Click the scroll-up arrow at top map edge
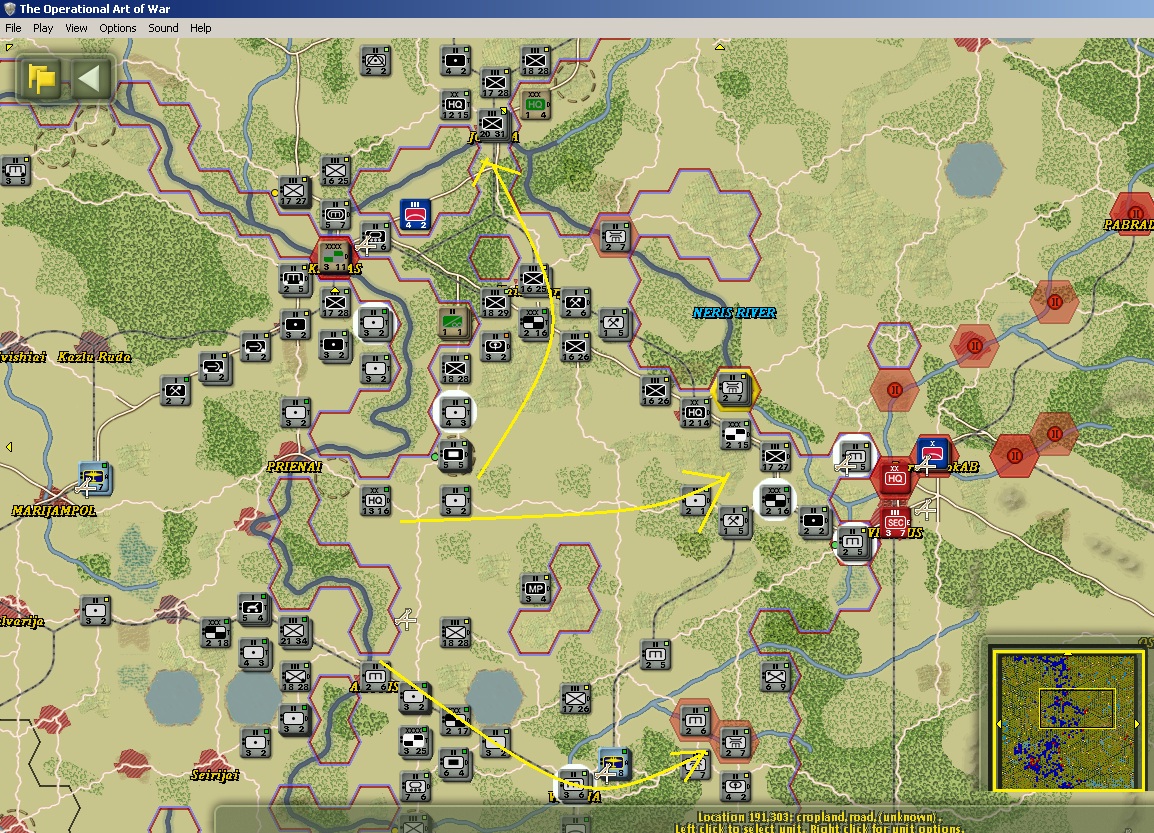Image resolution: width=1154 pixels, height=833 pixels. coord(720,46)
